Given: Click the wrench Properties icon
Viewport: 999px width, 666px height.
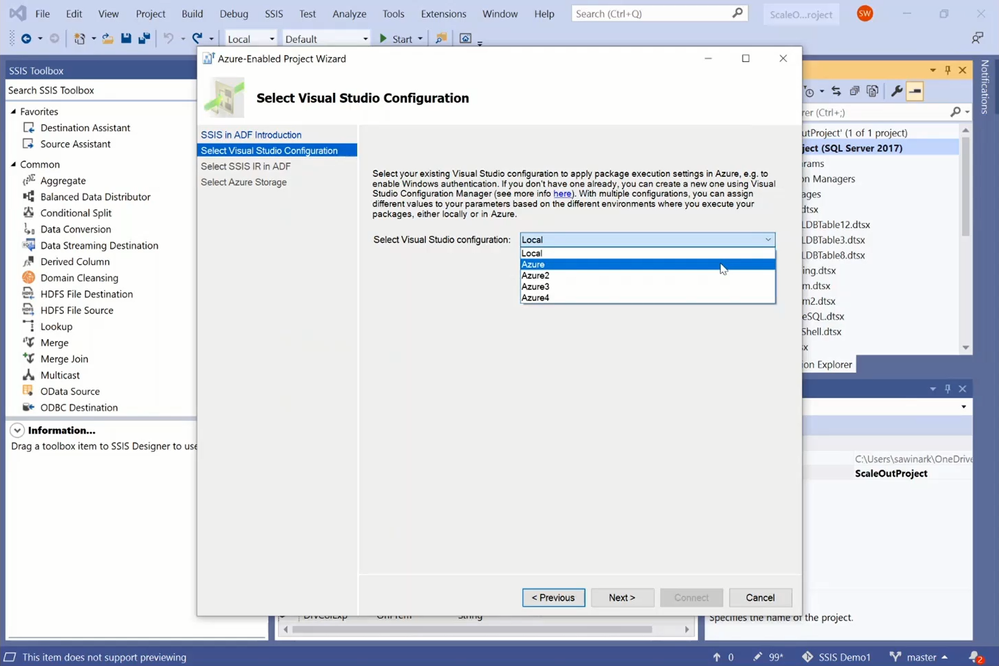Looking at the screenshot, I should pyautogui.click(x=896, y=91).
